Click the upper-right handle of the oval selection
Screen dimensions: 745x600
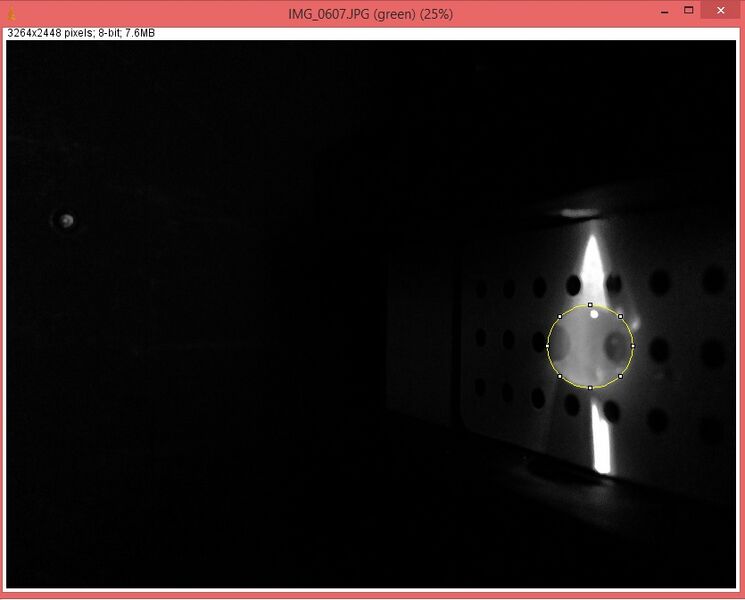click(x=621, y=316)
